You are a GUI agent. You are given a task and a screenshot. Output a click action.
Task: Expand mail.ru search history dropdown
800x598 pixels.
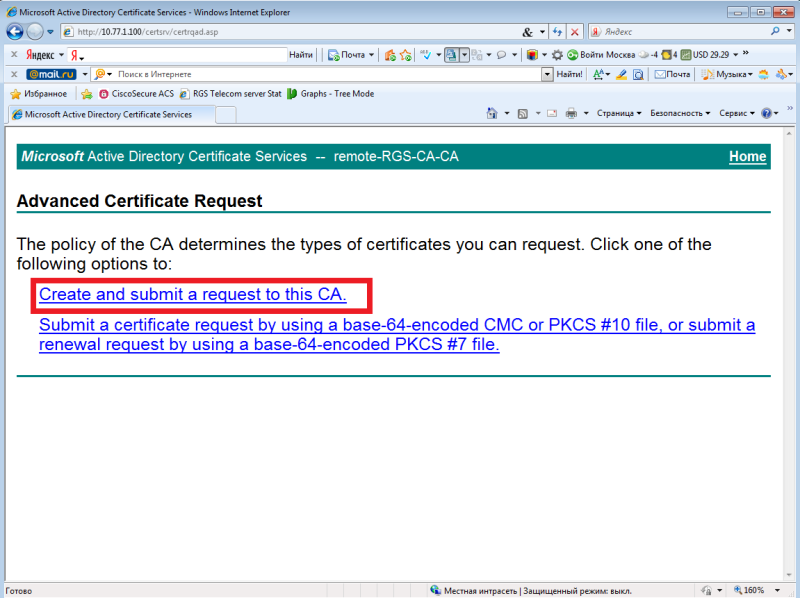(x=547, y=74)
